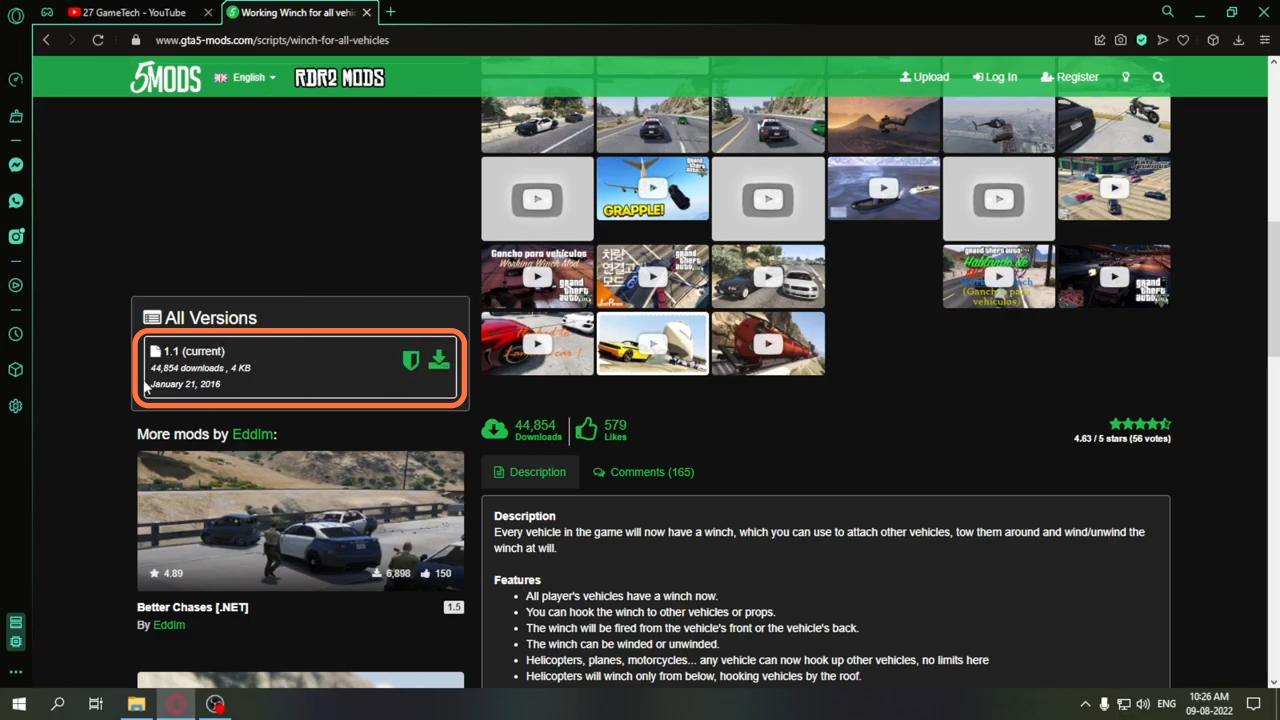Image resolution: width=1280 pixels, height=720 pixels.
Task: Open Opera GX main menu logo
Action: tap(16, 15)
